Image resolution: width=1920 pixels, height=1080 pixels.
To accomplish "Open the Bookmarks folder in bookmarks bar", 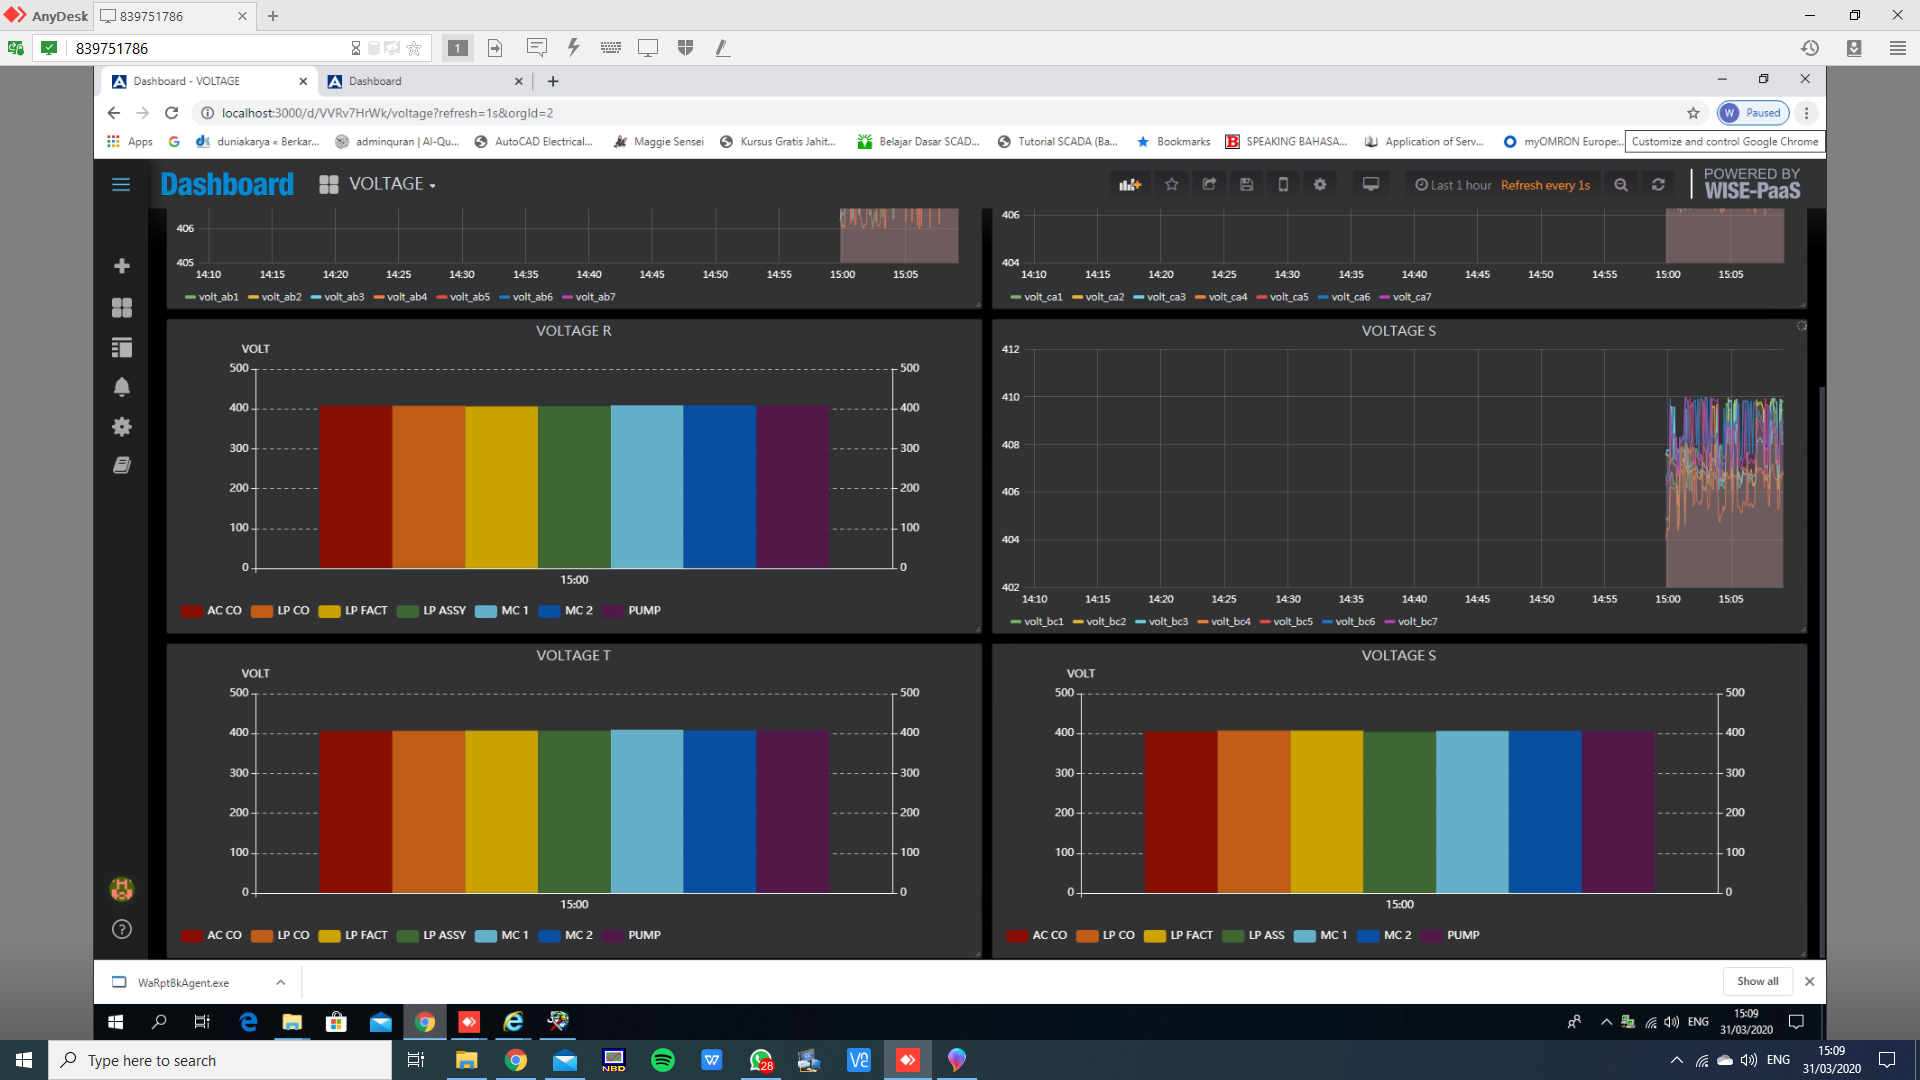I will (x=1173, y=142).
